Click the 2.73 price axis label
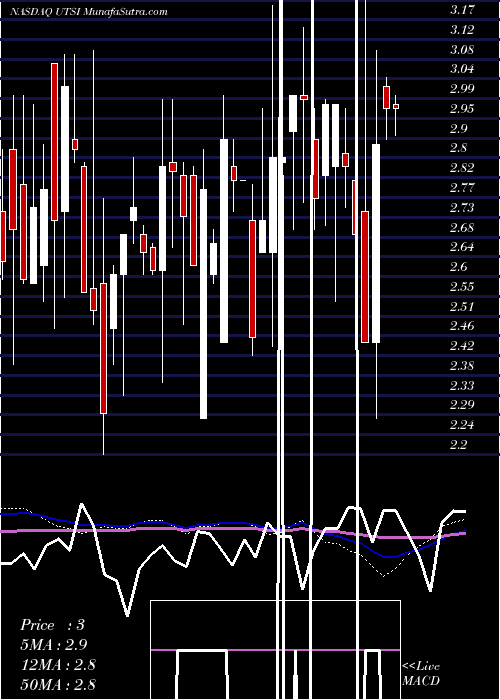The width and height of the screenshot is (500, 700). click(462, 208)
